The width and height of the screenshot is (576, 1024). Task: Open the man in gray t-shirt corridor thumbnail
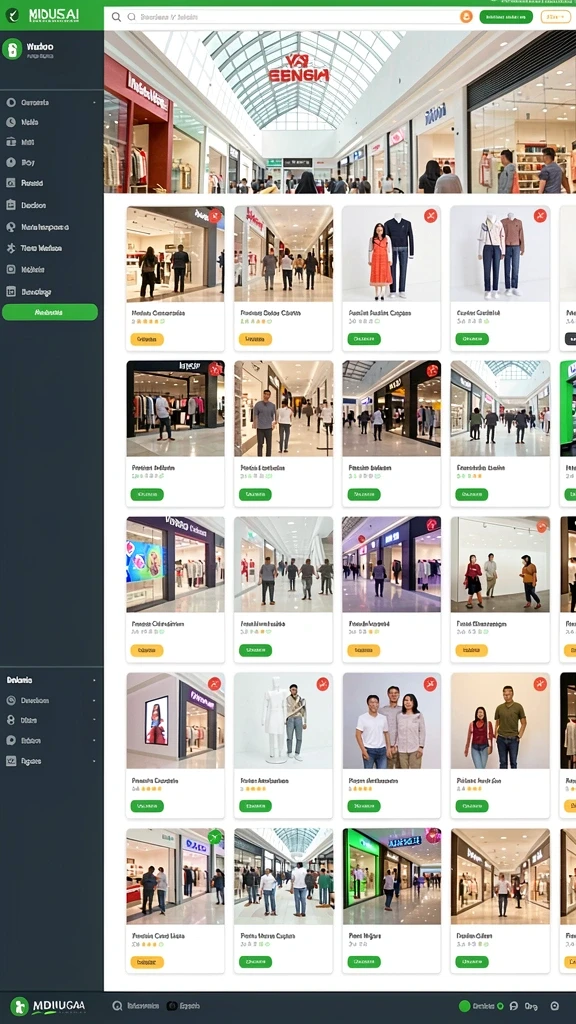(x=283, y=409)
